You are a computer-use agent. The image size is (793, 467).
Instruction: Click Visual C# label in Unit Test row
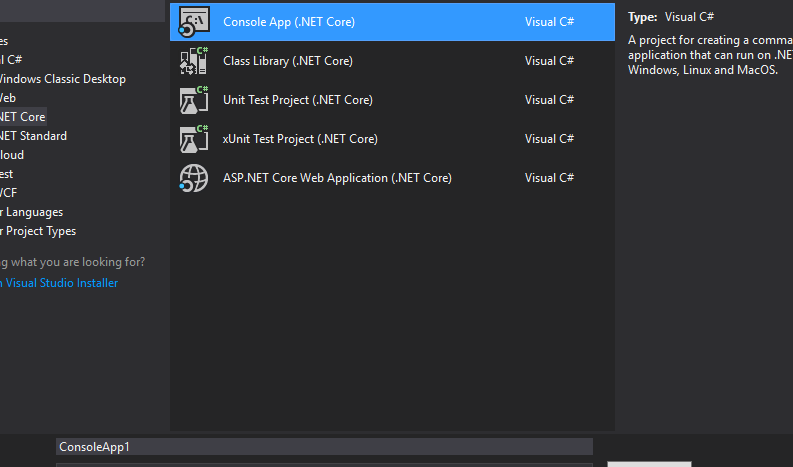coord(549,100)
